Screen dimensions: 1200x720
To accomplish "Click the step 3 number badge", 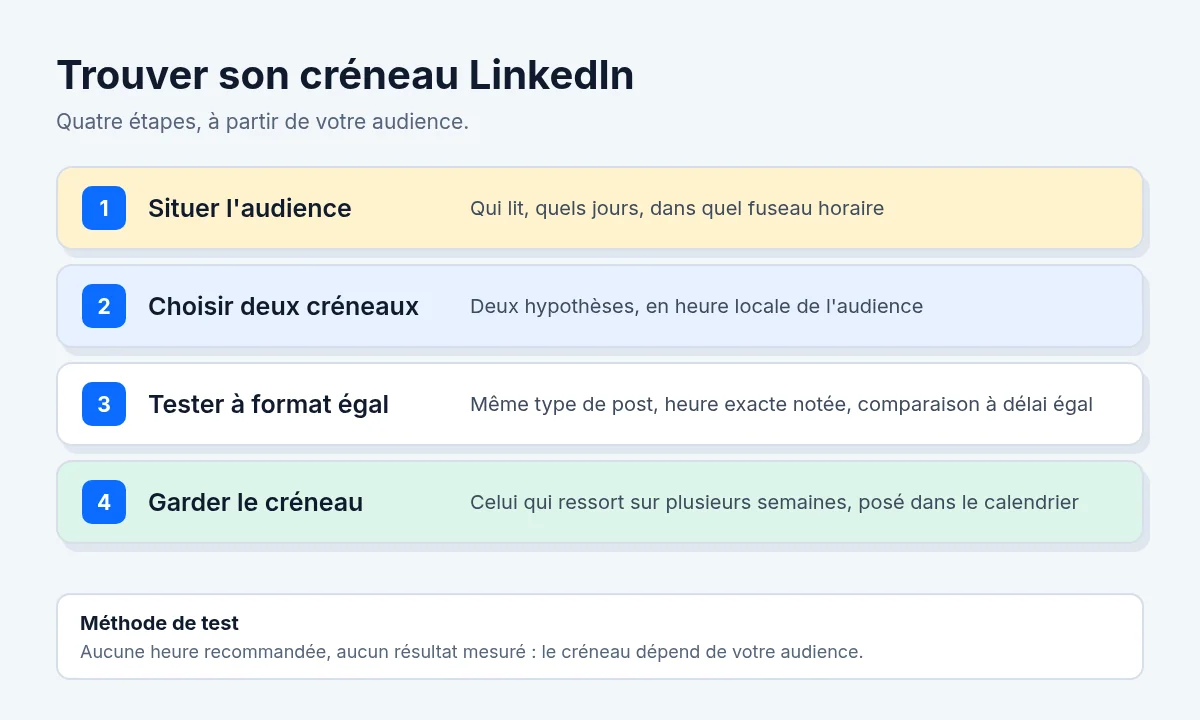I will 104,404.
